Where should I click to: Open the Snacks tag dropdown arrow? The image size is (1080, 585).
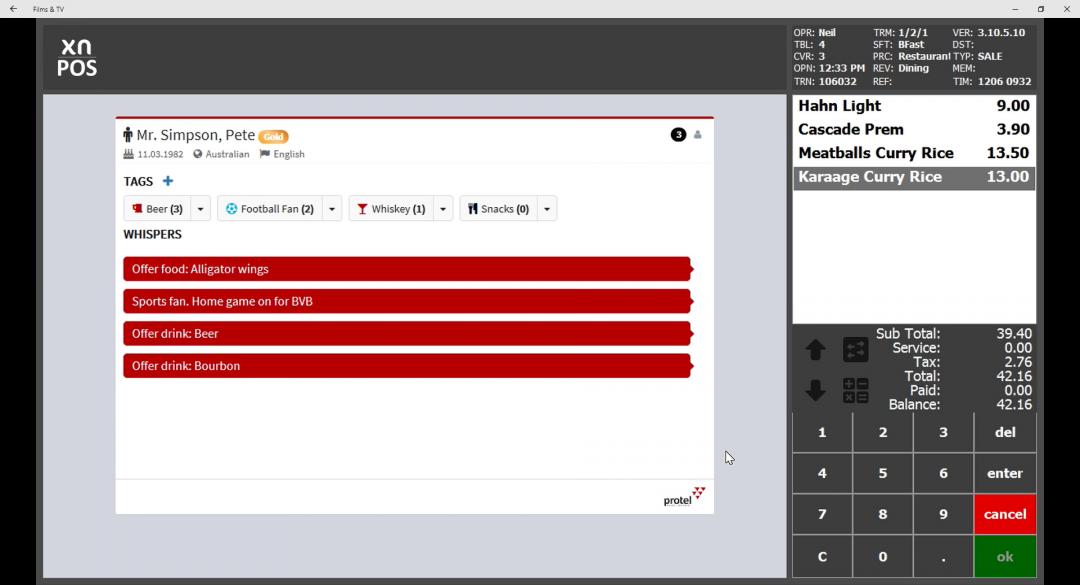[546, 209]
